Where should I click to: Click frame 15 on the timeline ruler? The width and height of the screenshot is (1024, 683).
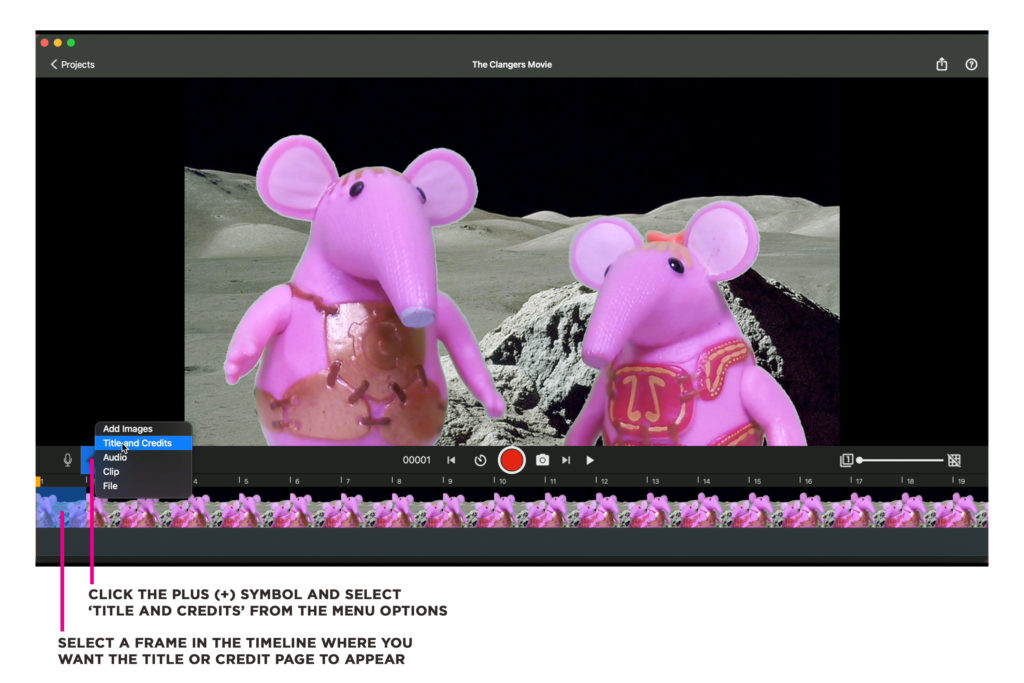[755, 481]
